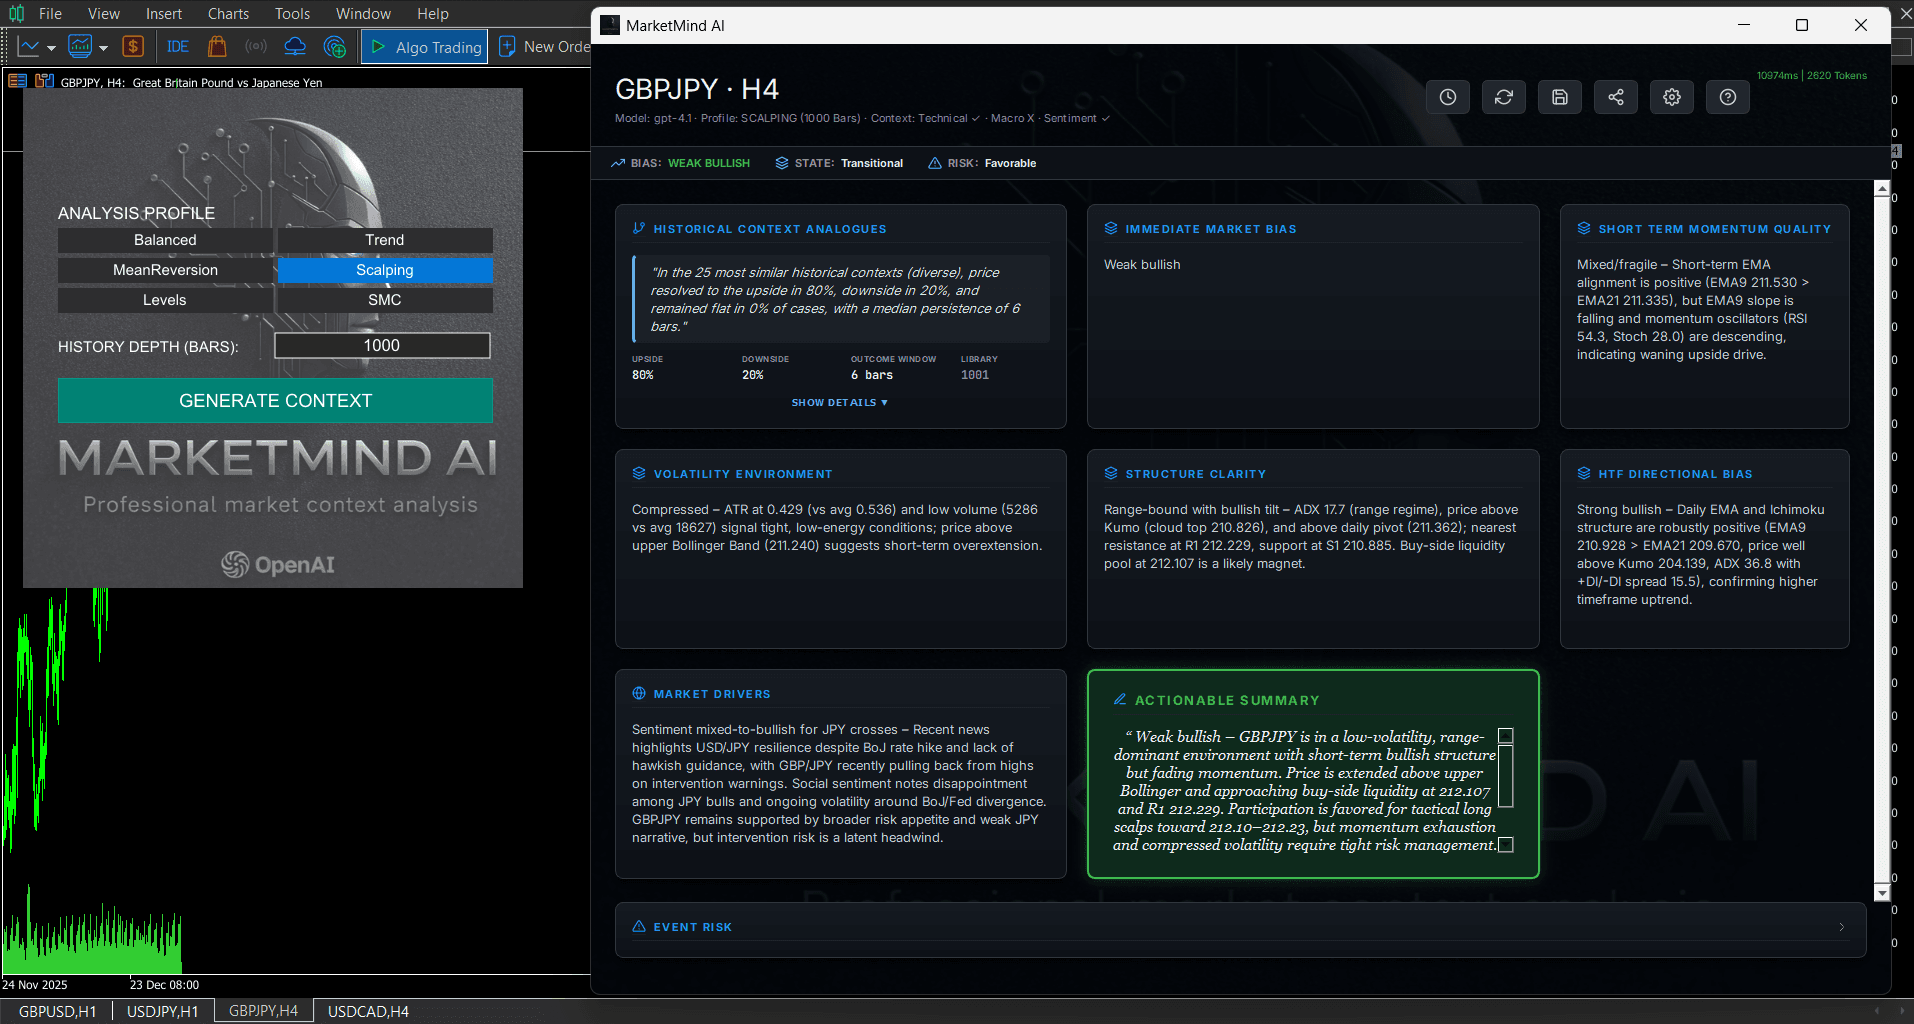Open the File menu
The height and width of the screenshot is (1024, 1914).
(x=50, y=13)
